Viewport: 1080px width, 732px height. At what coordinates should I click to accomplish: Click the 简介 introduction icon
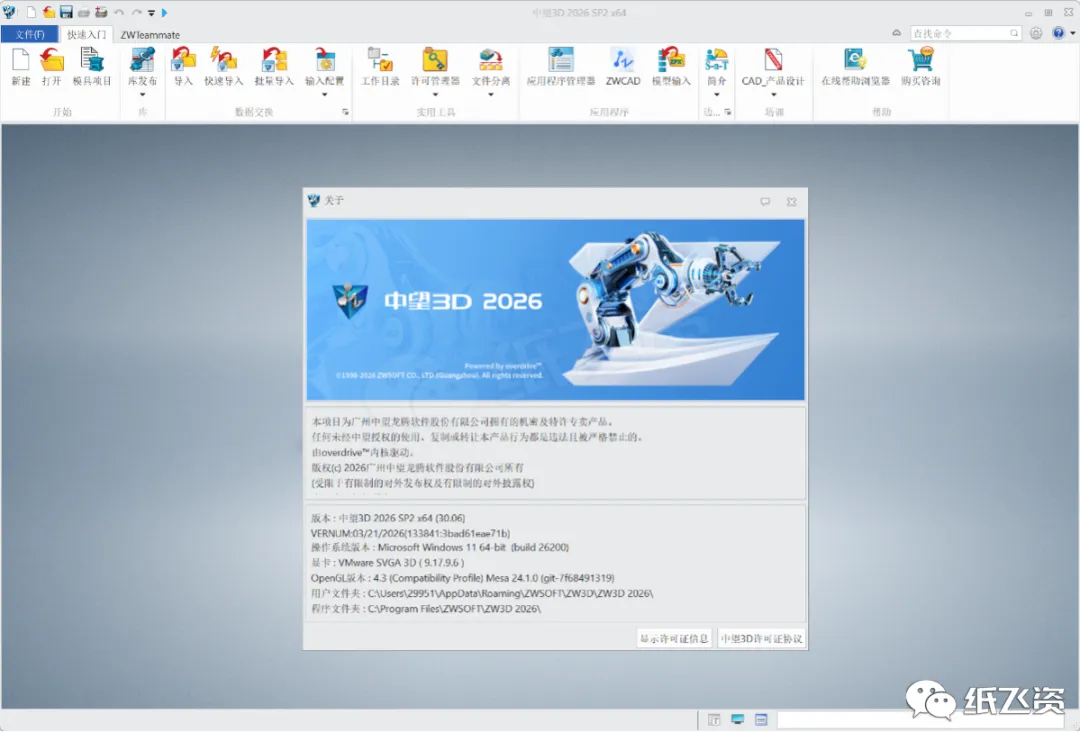click(716, 61)
